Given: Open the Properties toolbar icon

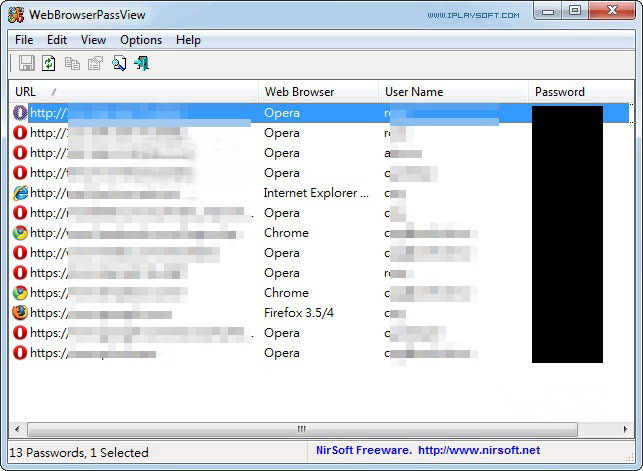Looking at the screenshot, I should (96, 64).
